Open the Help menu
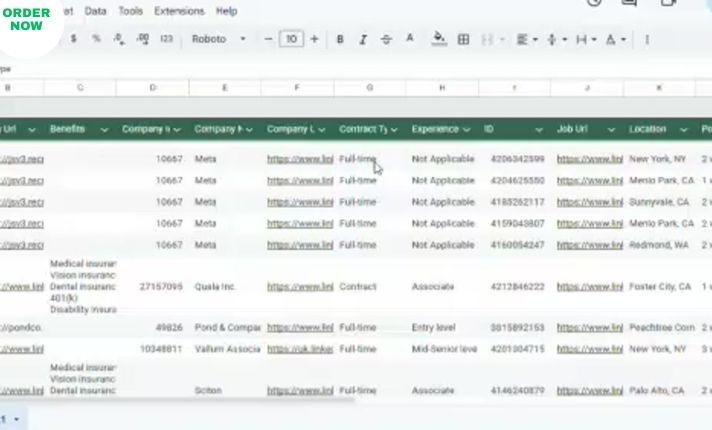 point(226,11)
